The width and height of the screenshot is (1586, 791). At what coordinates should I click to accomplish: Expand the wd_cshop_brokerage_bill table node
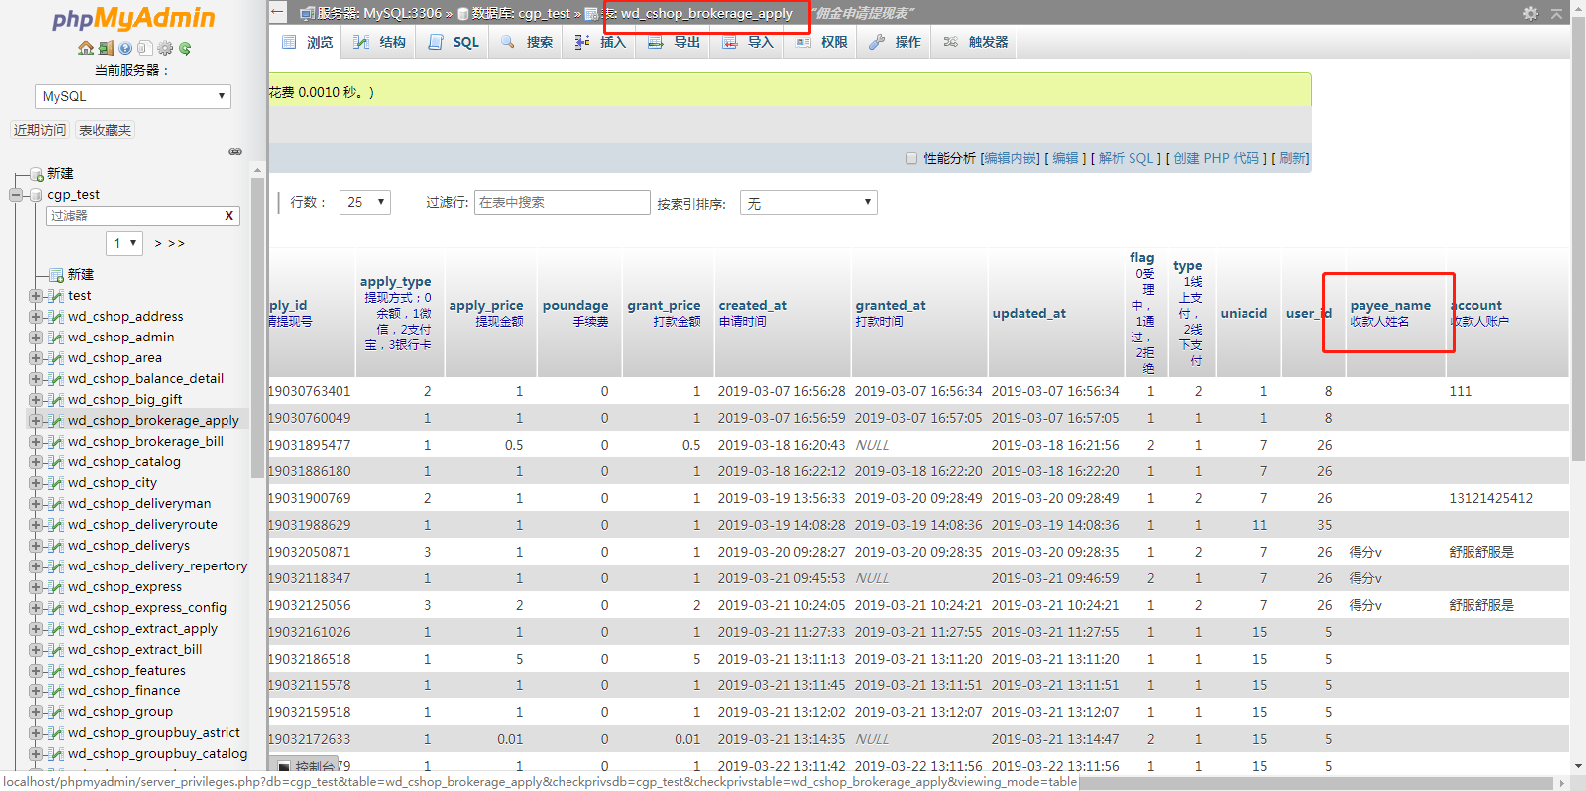click(x=36, y=441)
